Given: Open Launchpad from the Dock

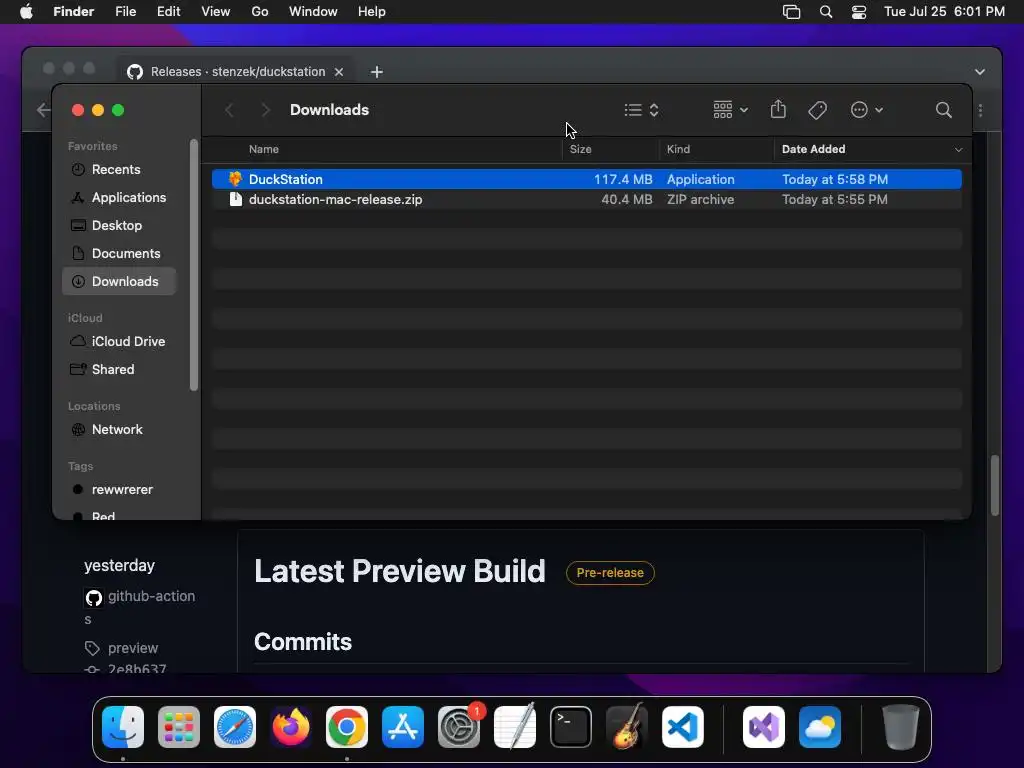Looking at the screenshot, I should [179, 727].
